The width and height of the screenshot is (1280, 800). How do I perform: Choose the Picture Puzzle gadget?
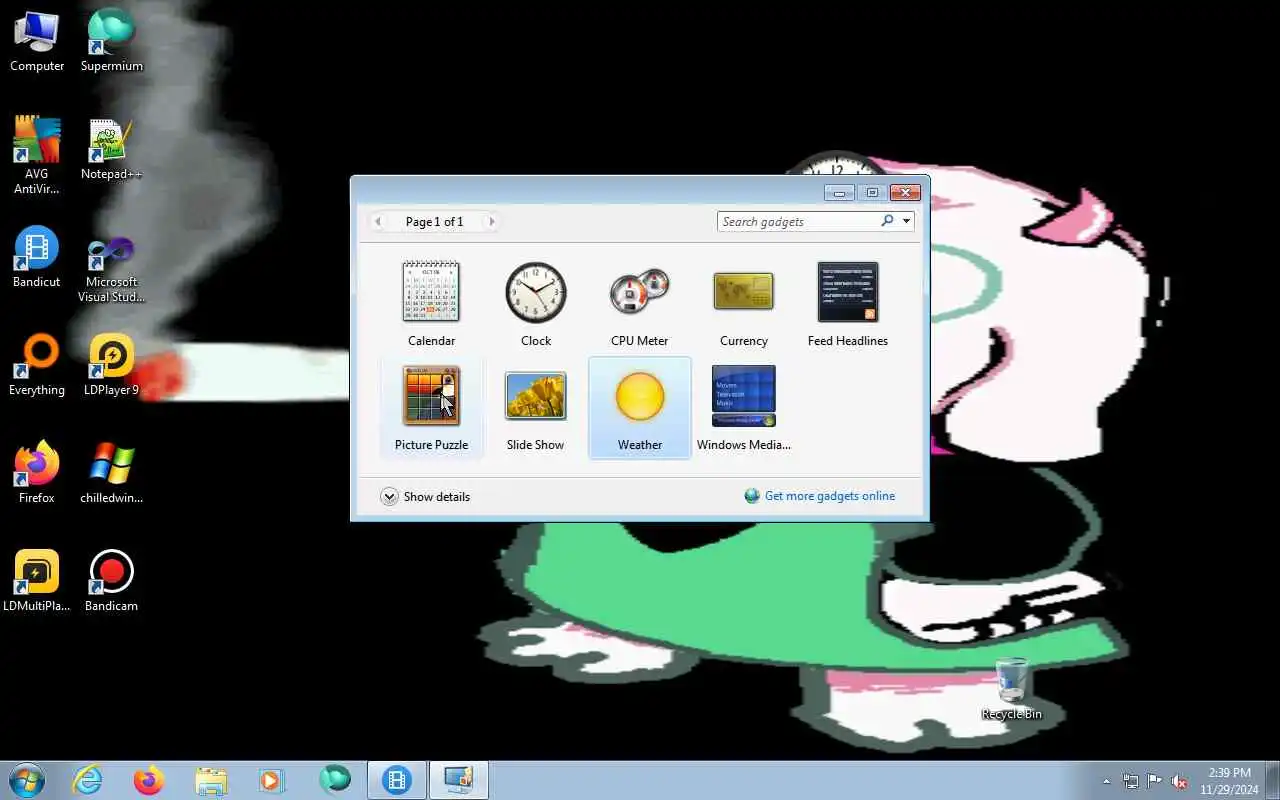[x=431, y=408]
